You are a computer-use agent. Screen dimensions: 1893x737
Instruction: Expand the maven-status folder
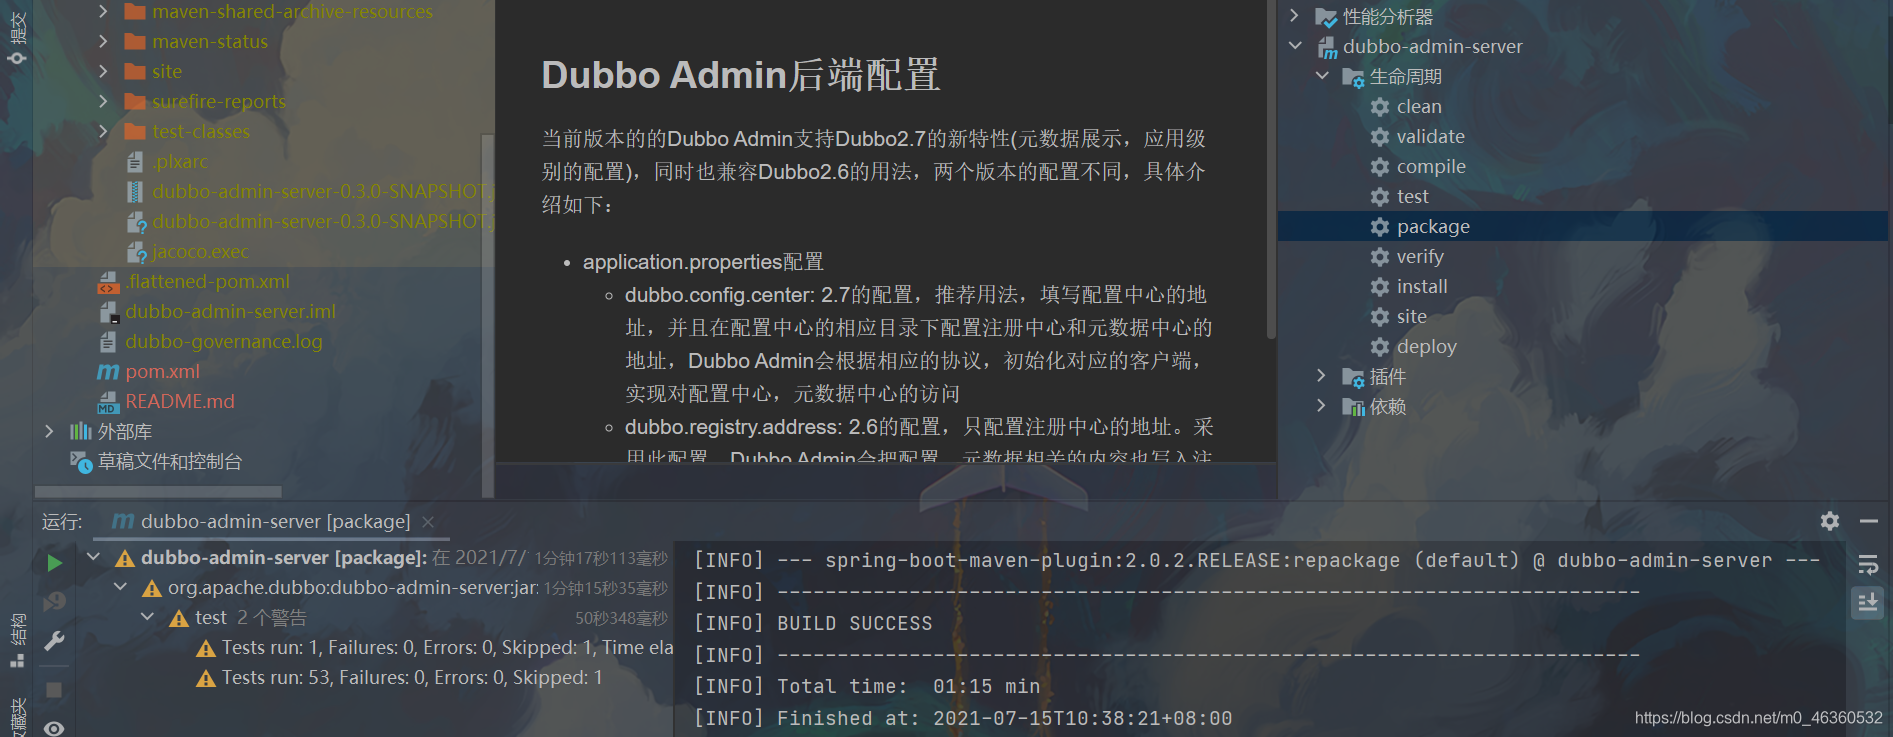click(103, 41)
